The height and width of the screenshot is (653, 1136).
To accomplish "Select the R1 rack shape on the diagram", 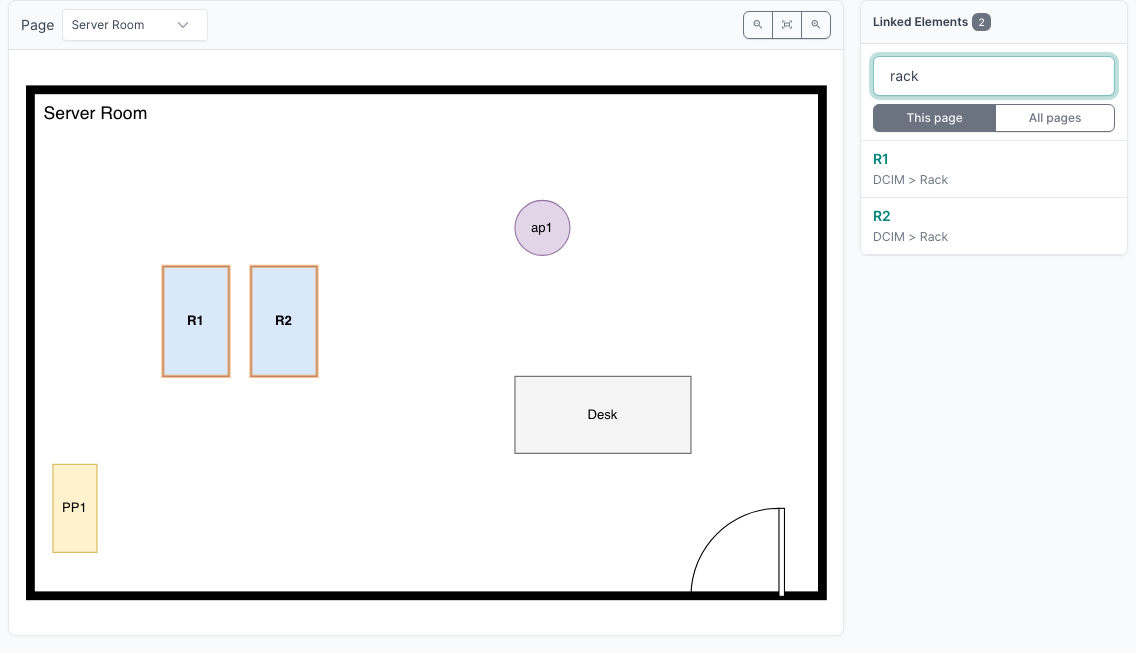I will pyautogui.click(x=196, y=321).
